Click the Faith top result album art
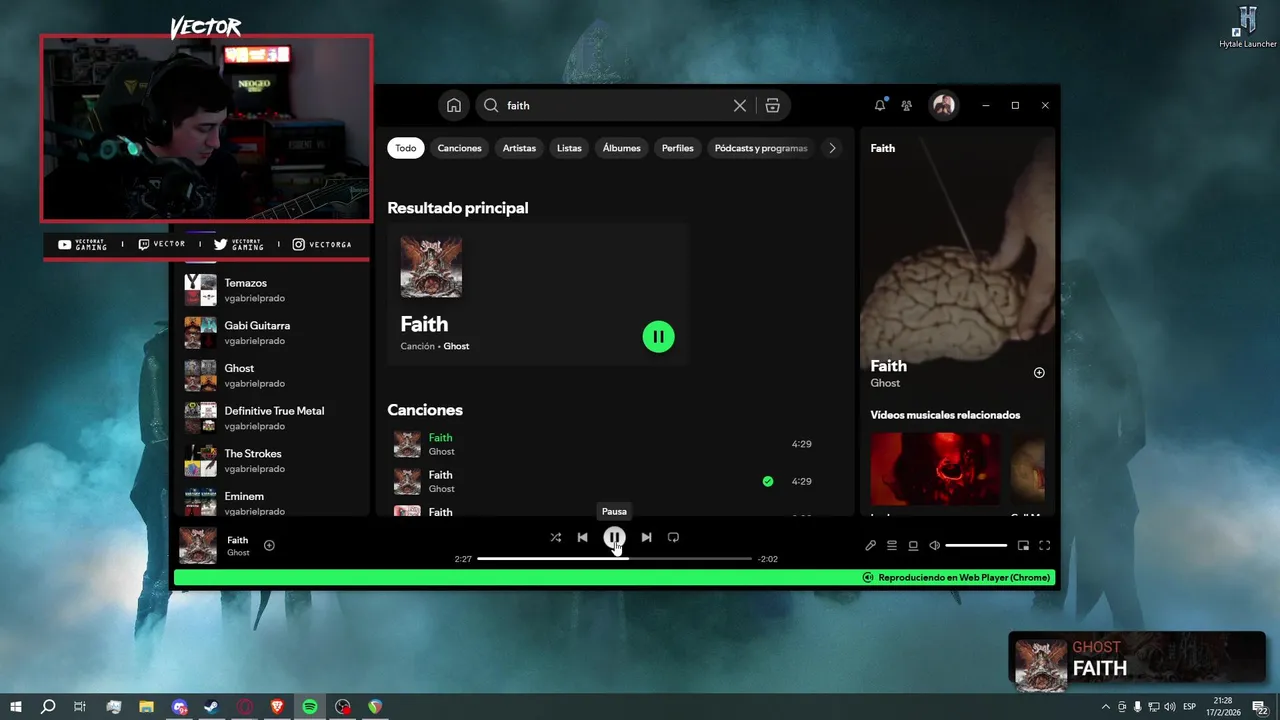 431,267
